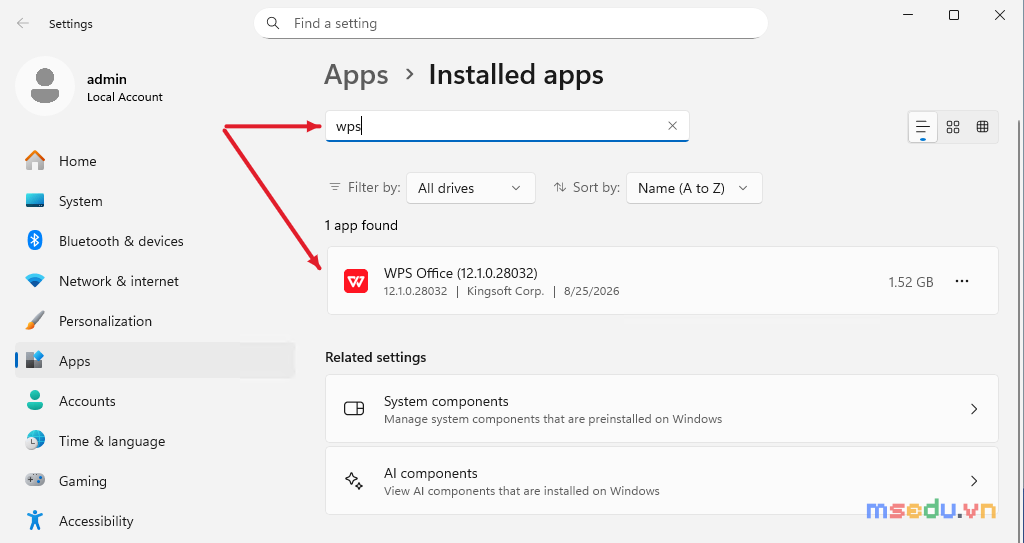1024x543 pixels.
Task: Switch to list view layout
Action: tap(923, 127)
